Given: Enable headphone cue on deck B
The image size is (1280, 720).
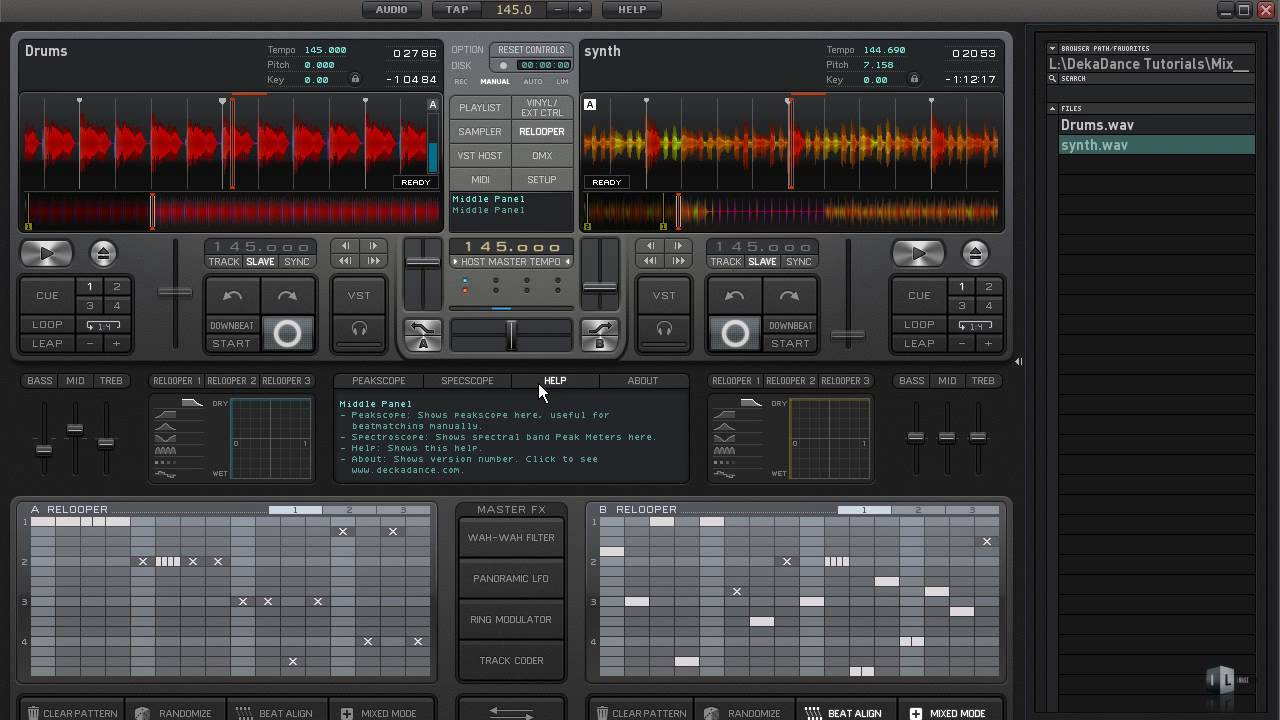Looking at the screenshot, I should click(664, 329).
